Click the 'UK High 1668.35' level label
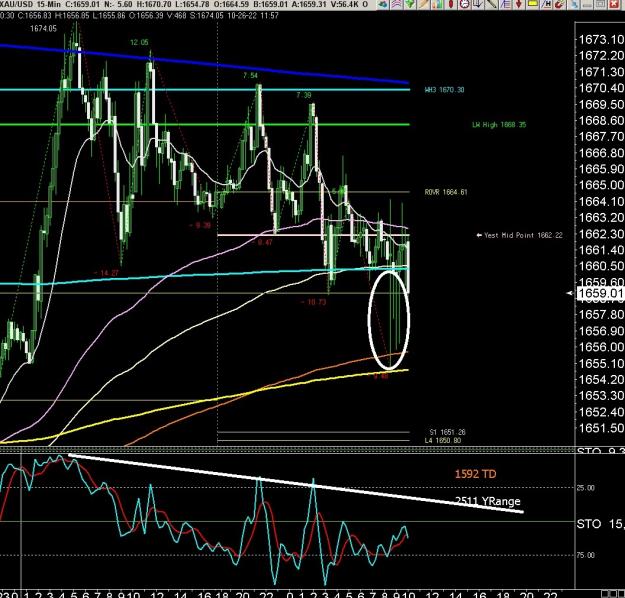The width and height of the screenshot is (625, 598). click(499, 125)
